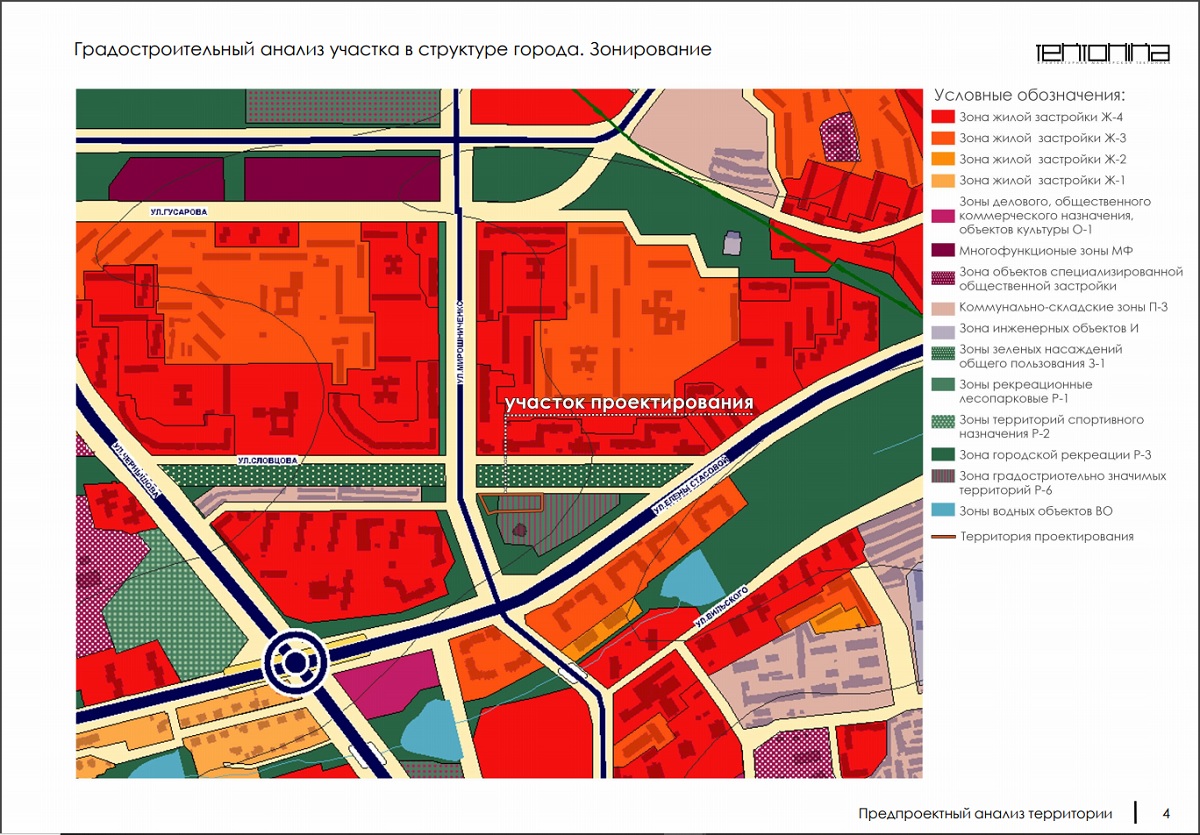Viewport: 1200px width, 835px height.
Task: Click the orange-outlined project site on the map
Action: click(x=511, y=503)
